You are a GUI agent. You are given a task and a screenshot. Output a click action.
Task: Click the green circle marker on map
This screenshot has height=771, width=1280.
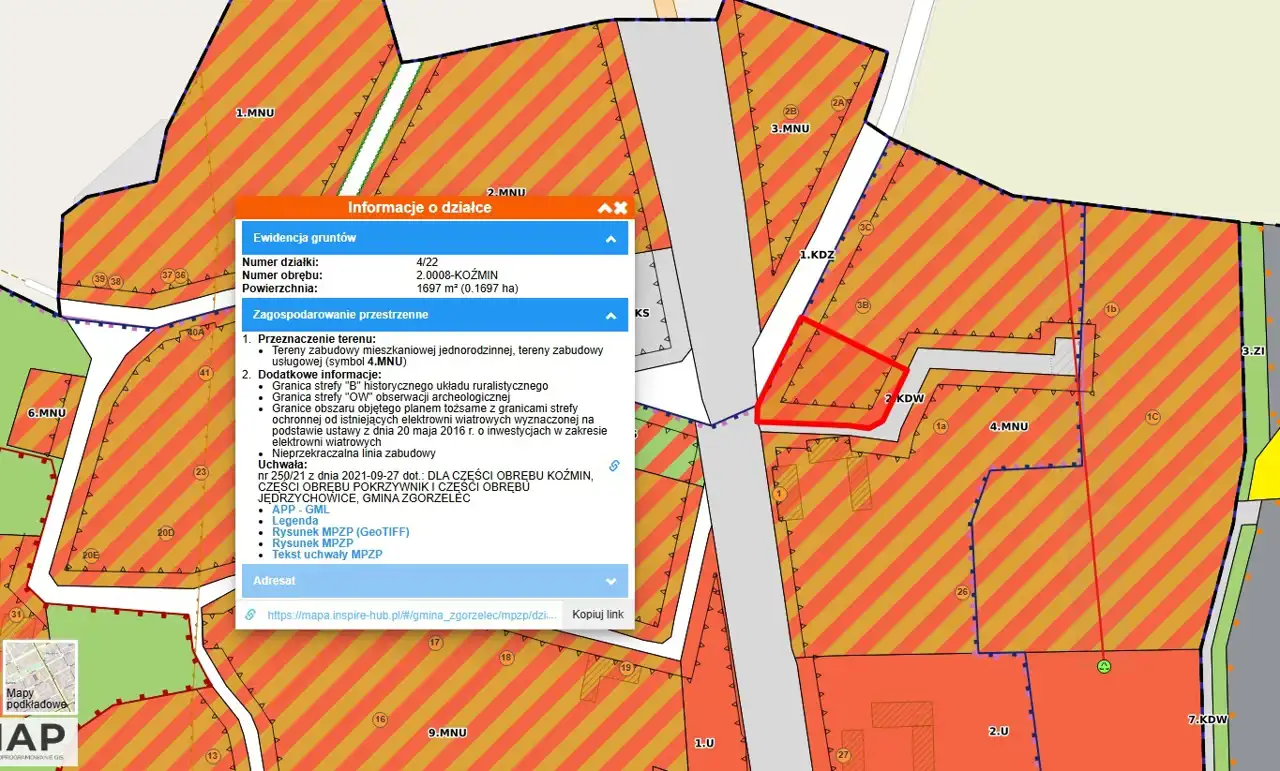click(1104, 666)
